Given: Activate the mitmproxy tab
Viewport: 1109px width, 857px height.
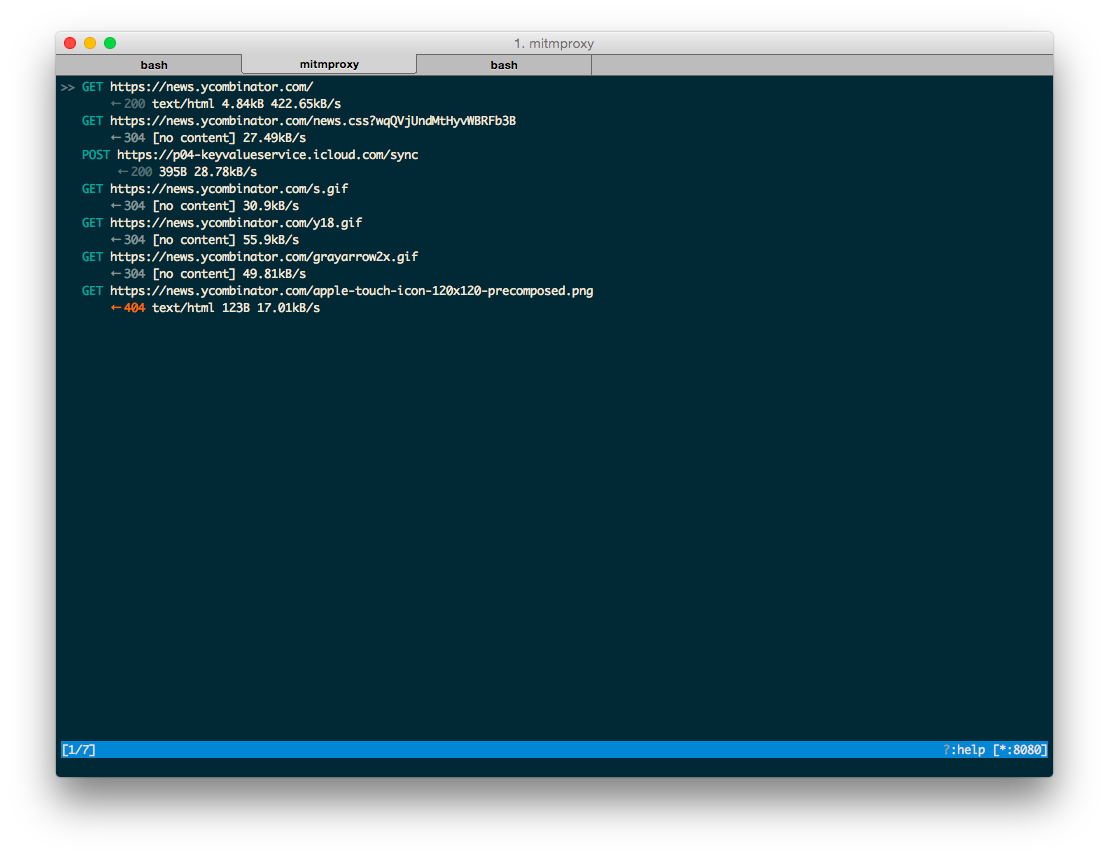Looking at the screenshot, I should [x=328, y=63].
